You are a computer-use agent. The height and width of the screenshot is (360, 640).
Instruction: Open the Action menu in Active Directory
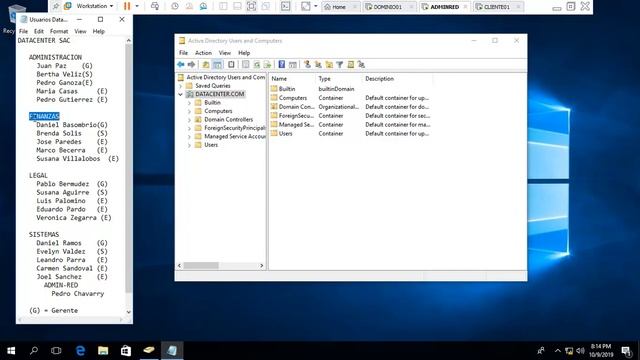tap(203, 53)
